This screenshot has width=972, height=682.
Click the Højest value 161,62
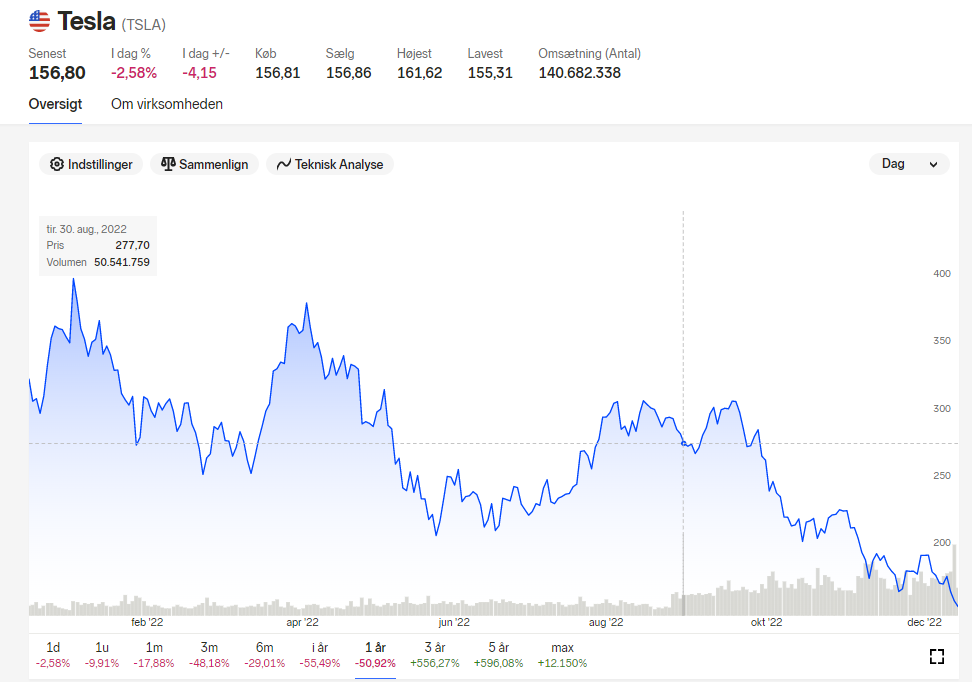pyautogui.click(x=420, y=73)
